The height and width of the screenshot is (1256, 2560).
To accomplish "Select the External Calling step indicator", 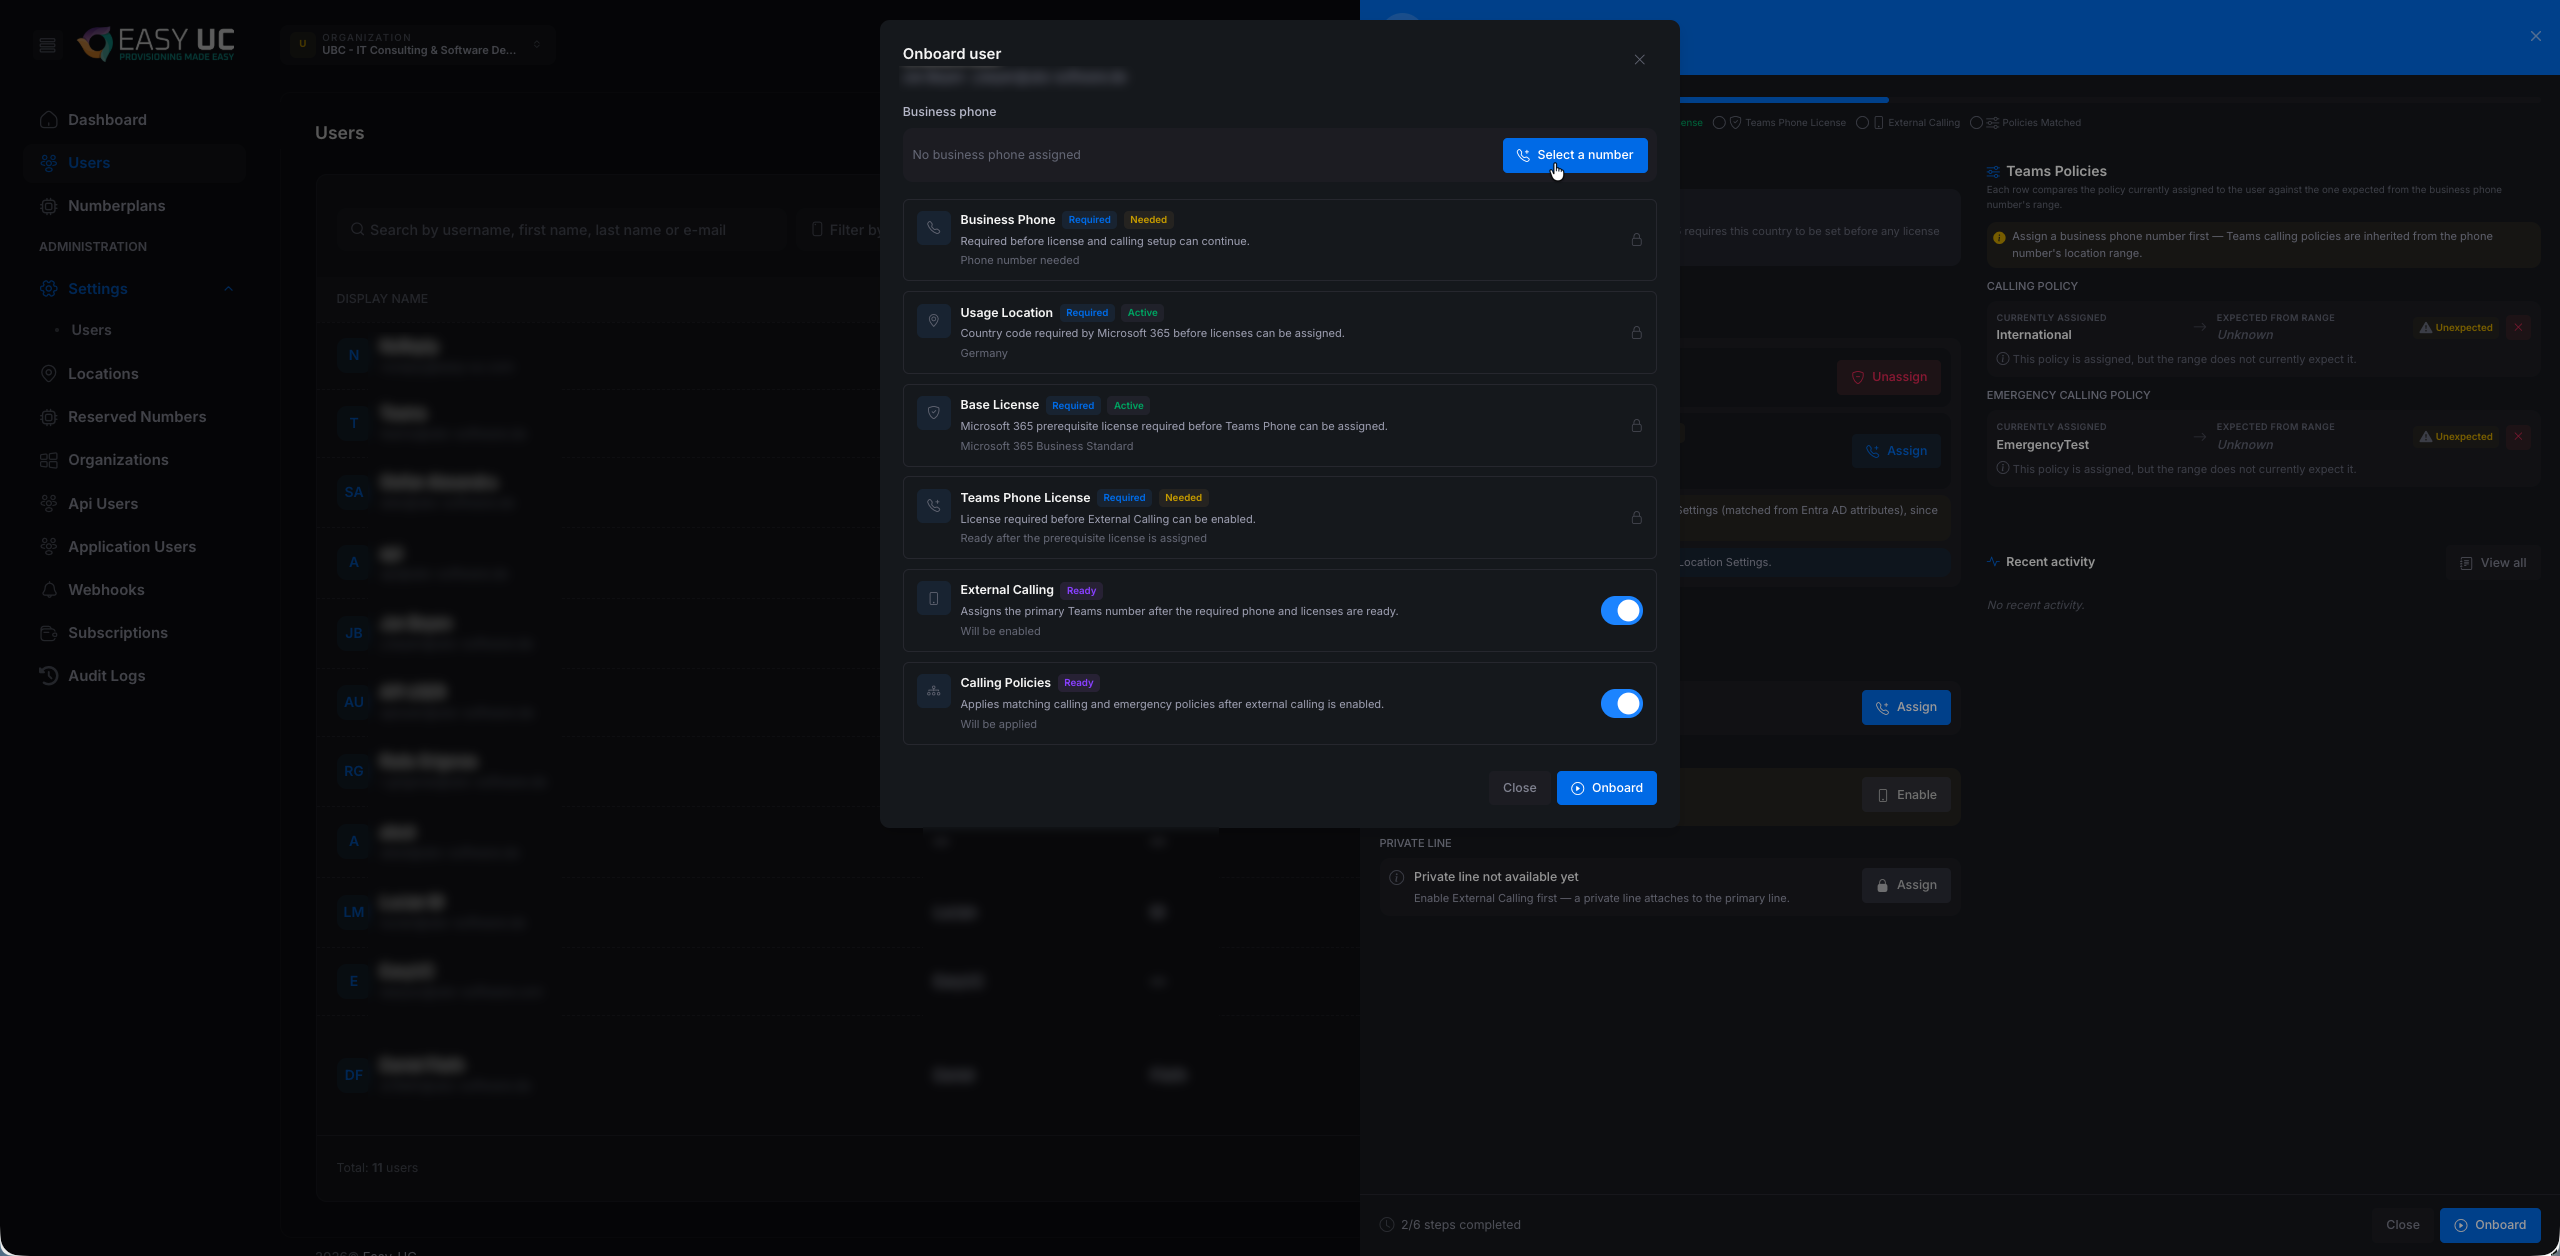I will (1907, 123).
